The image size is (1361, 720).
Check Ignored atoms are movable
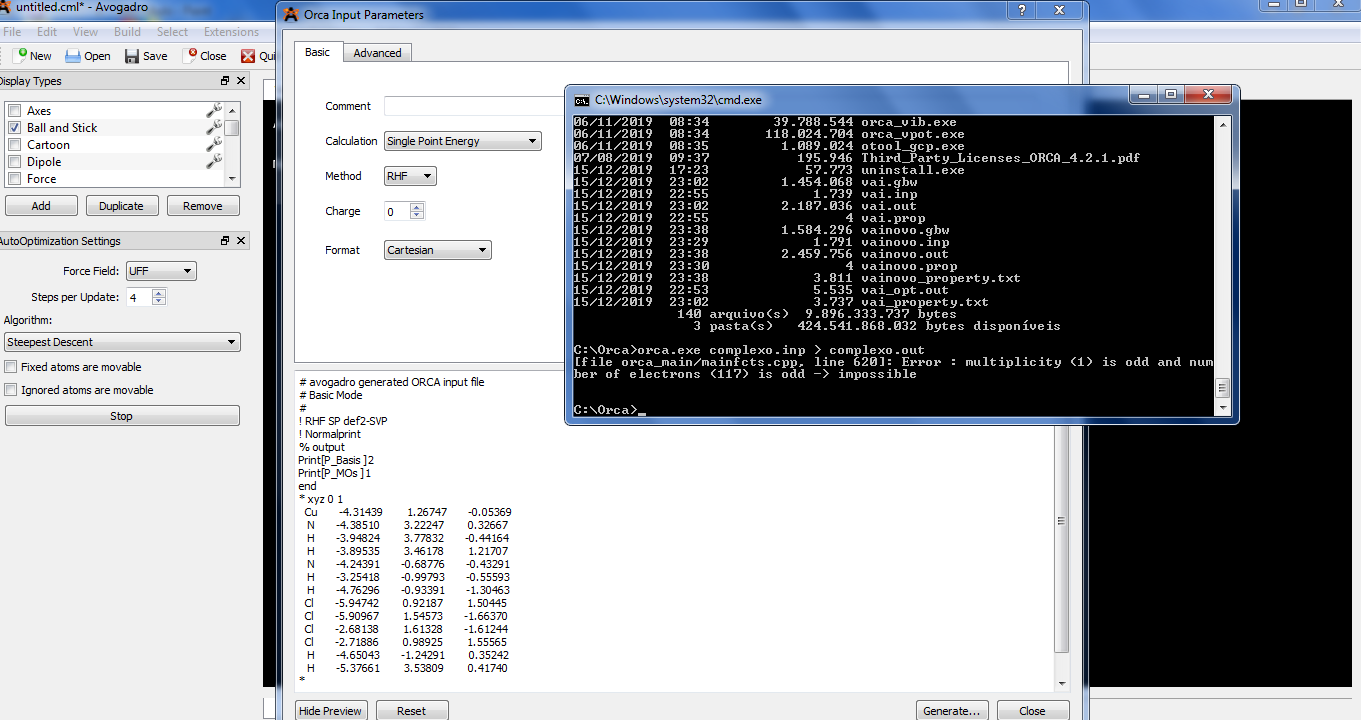point(11,390)
